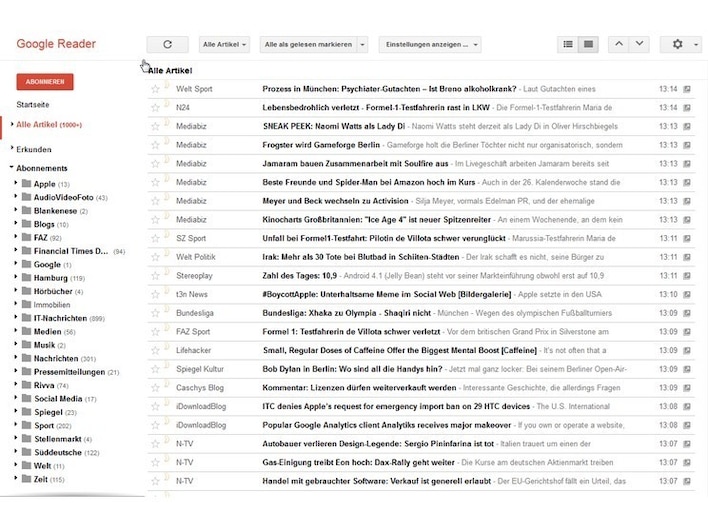
Task: Open original page icon for Dax-Rally article
Action: click(687, 462)
